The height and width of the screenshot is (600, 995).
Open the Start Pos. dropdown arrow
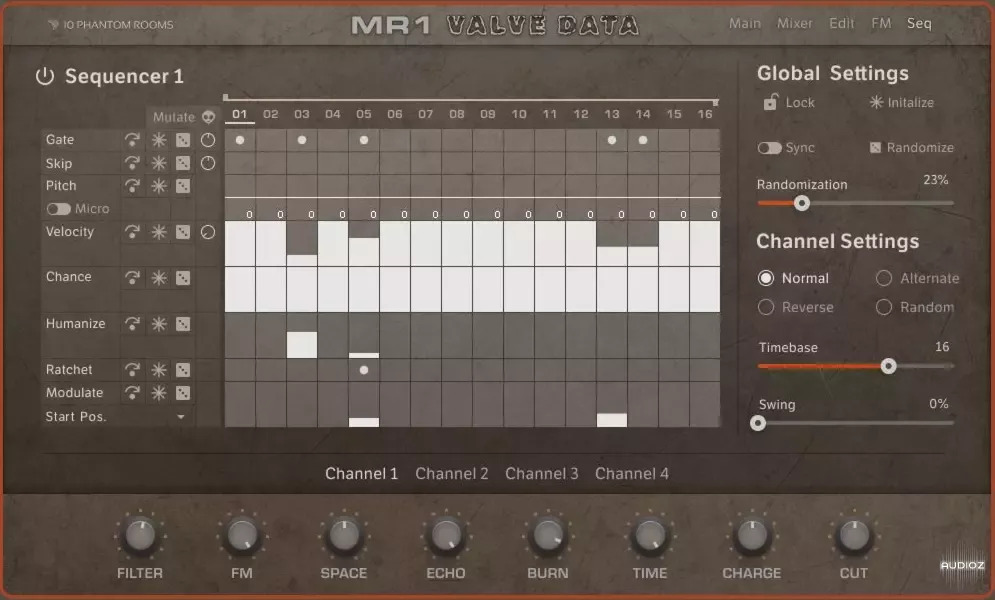tap(181, 417)
